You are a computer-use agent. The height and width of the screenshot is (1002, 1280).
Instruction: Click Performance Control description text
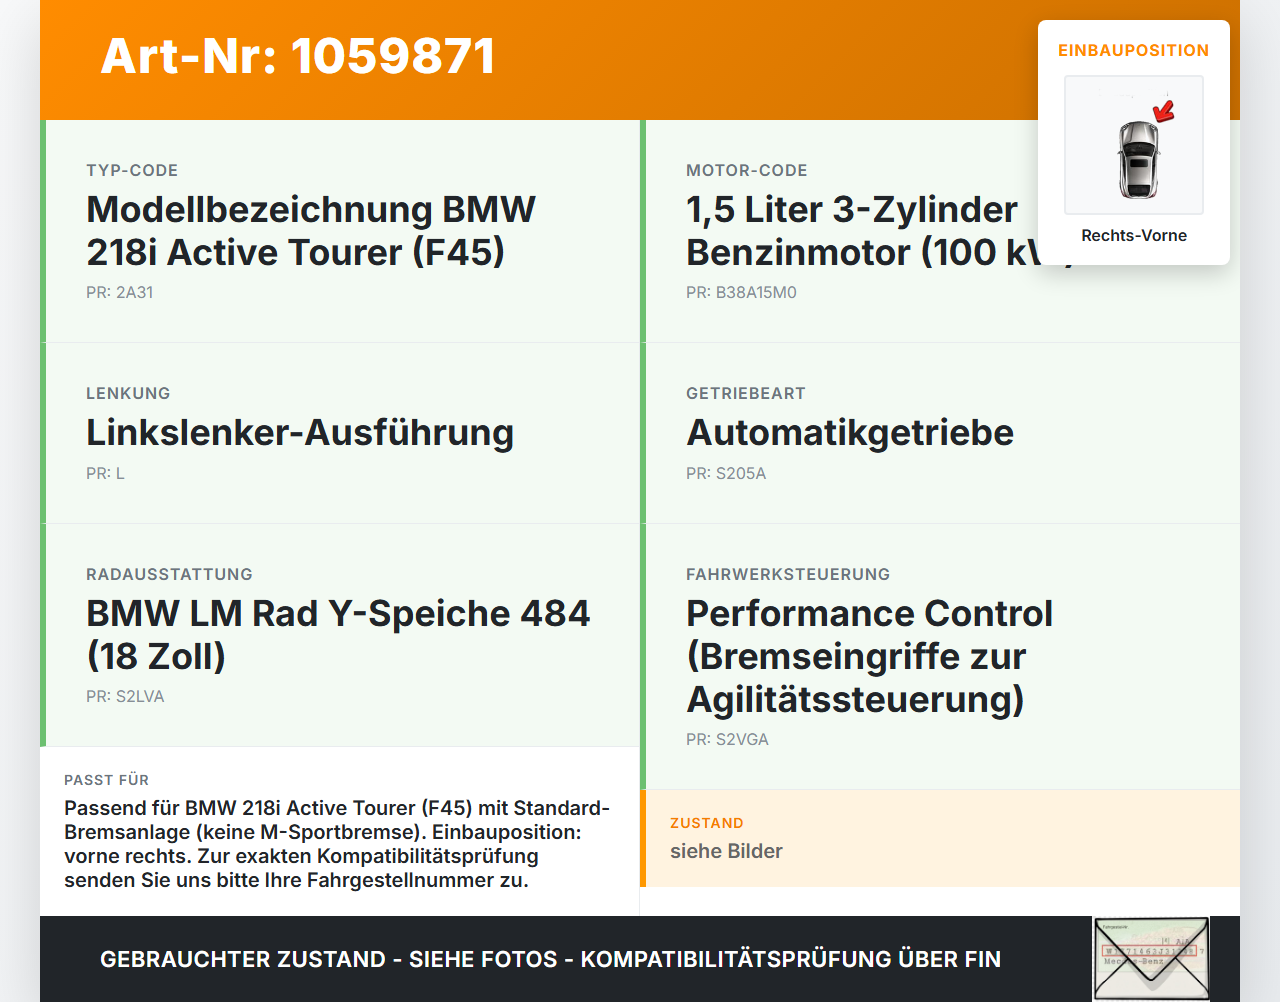coord(870,656)
